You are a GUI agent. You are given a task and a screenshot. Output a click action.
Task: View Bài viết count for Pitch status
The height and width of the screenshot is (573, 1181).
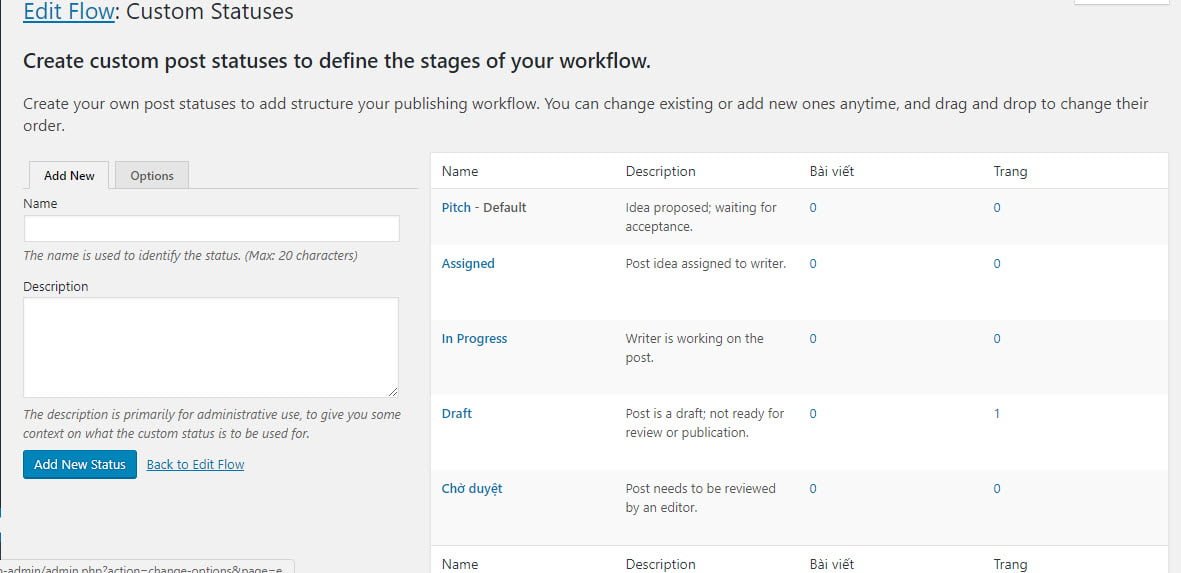click(x=813, y=208)
